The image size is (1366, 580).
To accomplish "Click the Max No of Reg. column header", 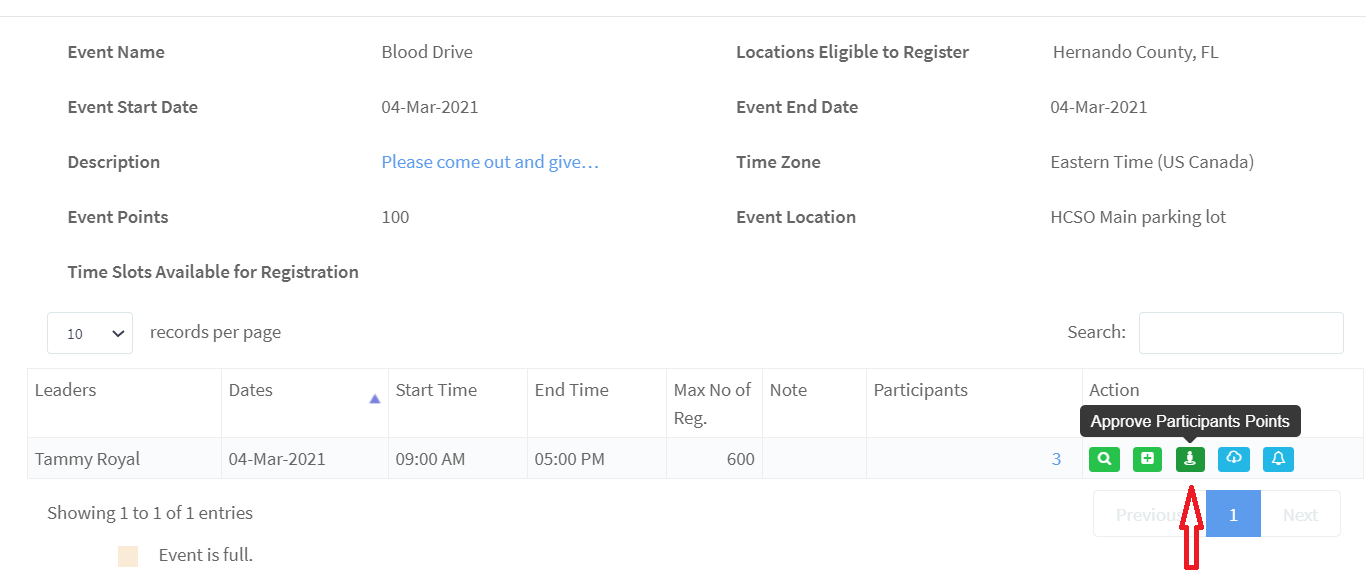I will point(714,403).
